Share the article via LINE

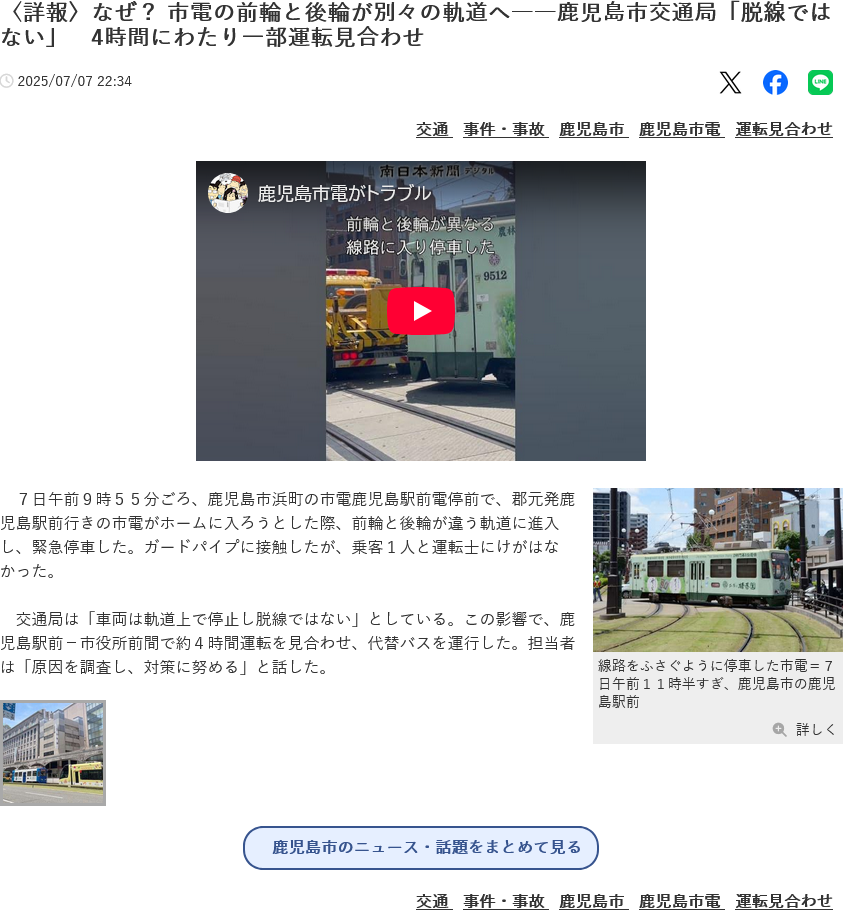click(x=820, y=82)
